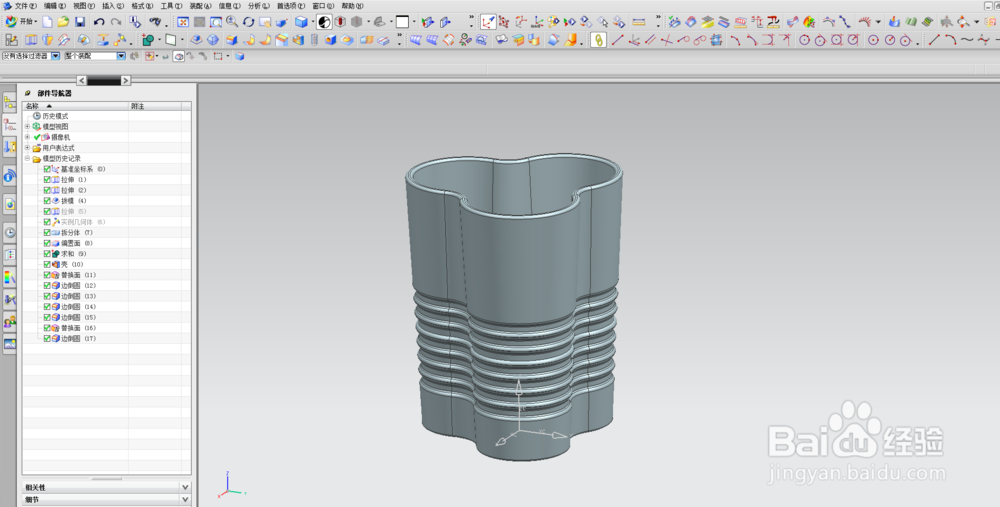The height and width of the screenshot is (507, 1000).
Task: Save the part with the floppy icon
Action: click(80, 22)
